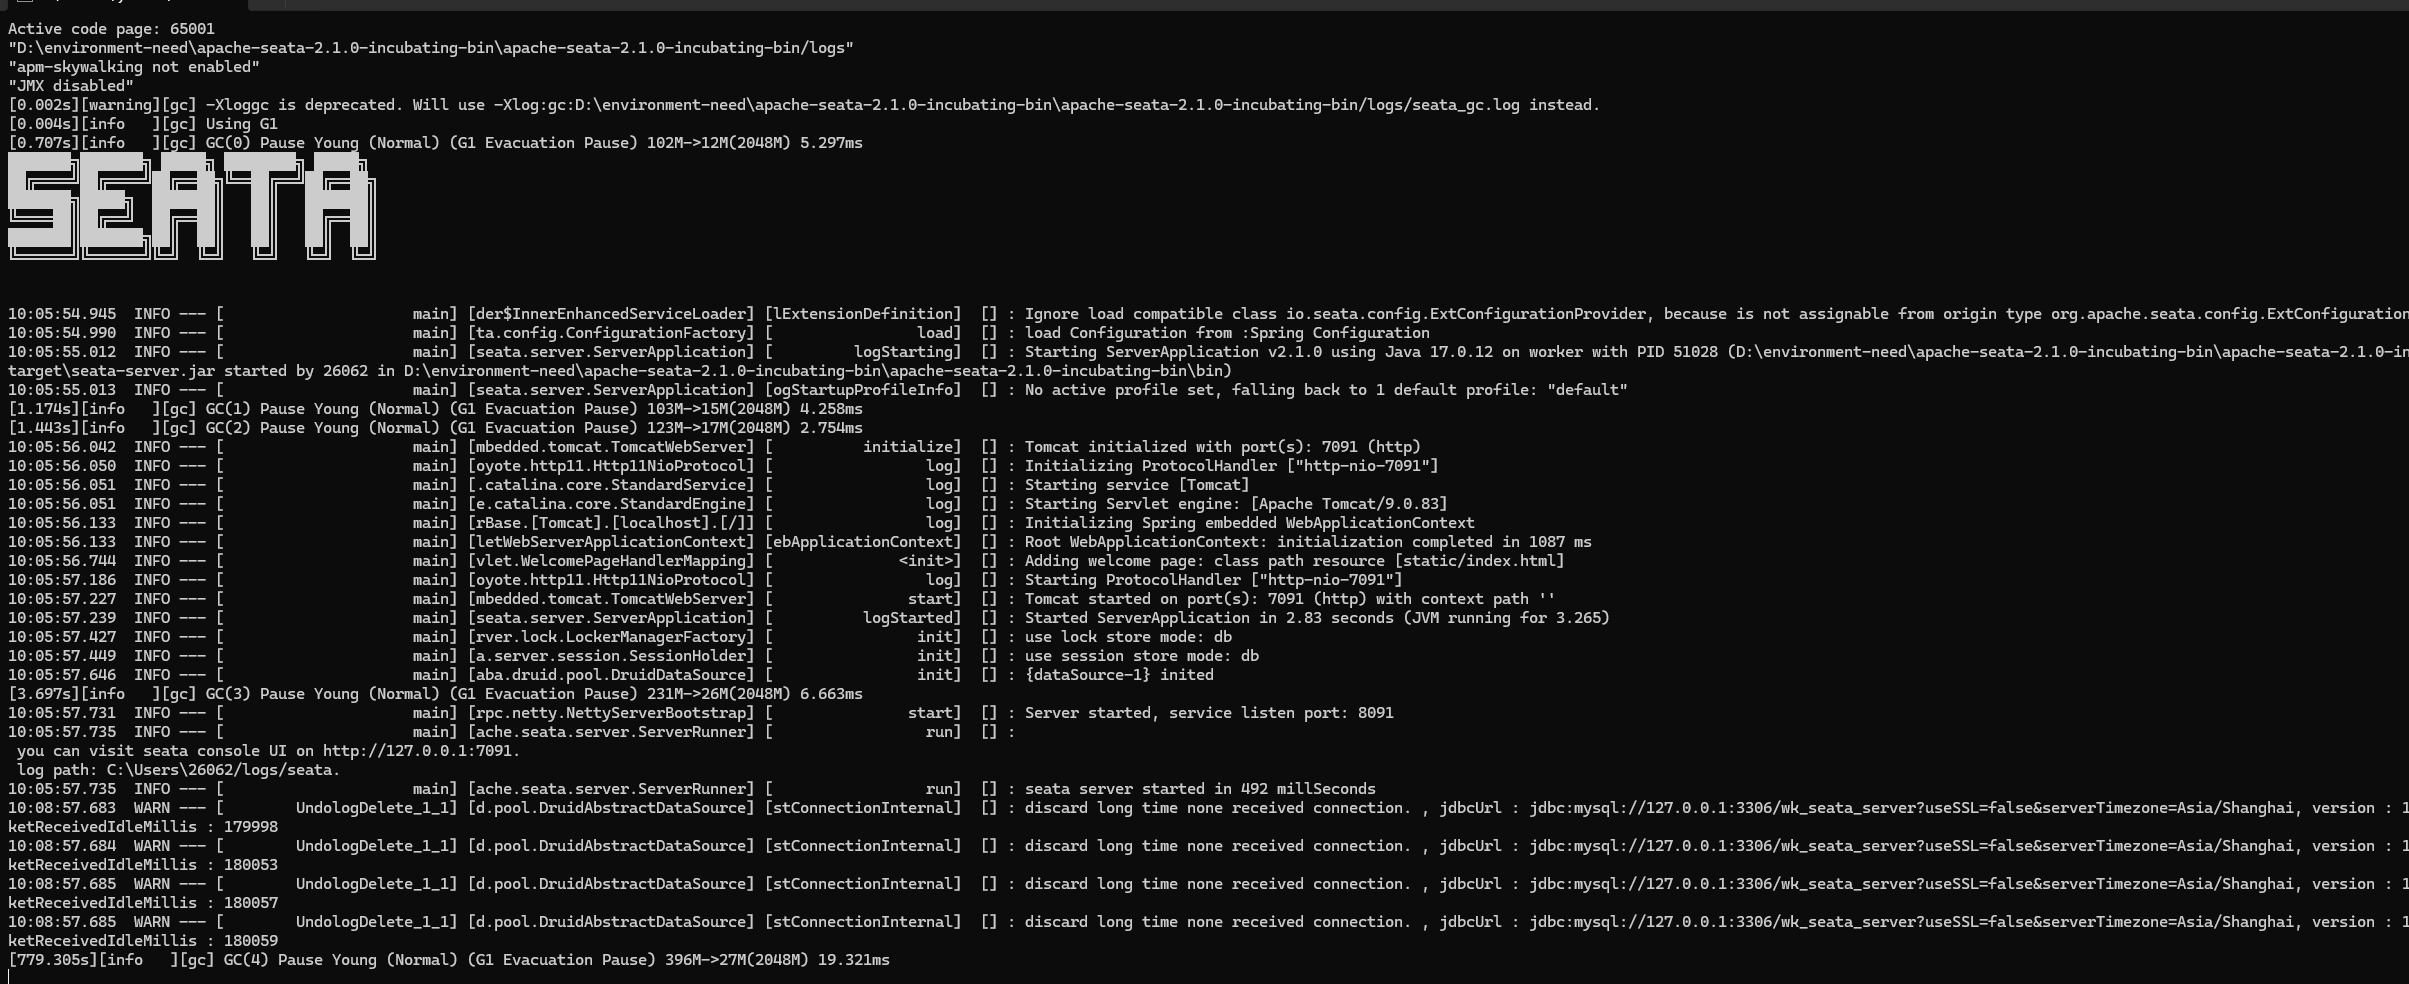The width and height of the screenshot is (2409, 984).
Task: Click the GC(0) Pause Young log line
Action: click(x=435, y=143)
